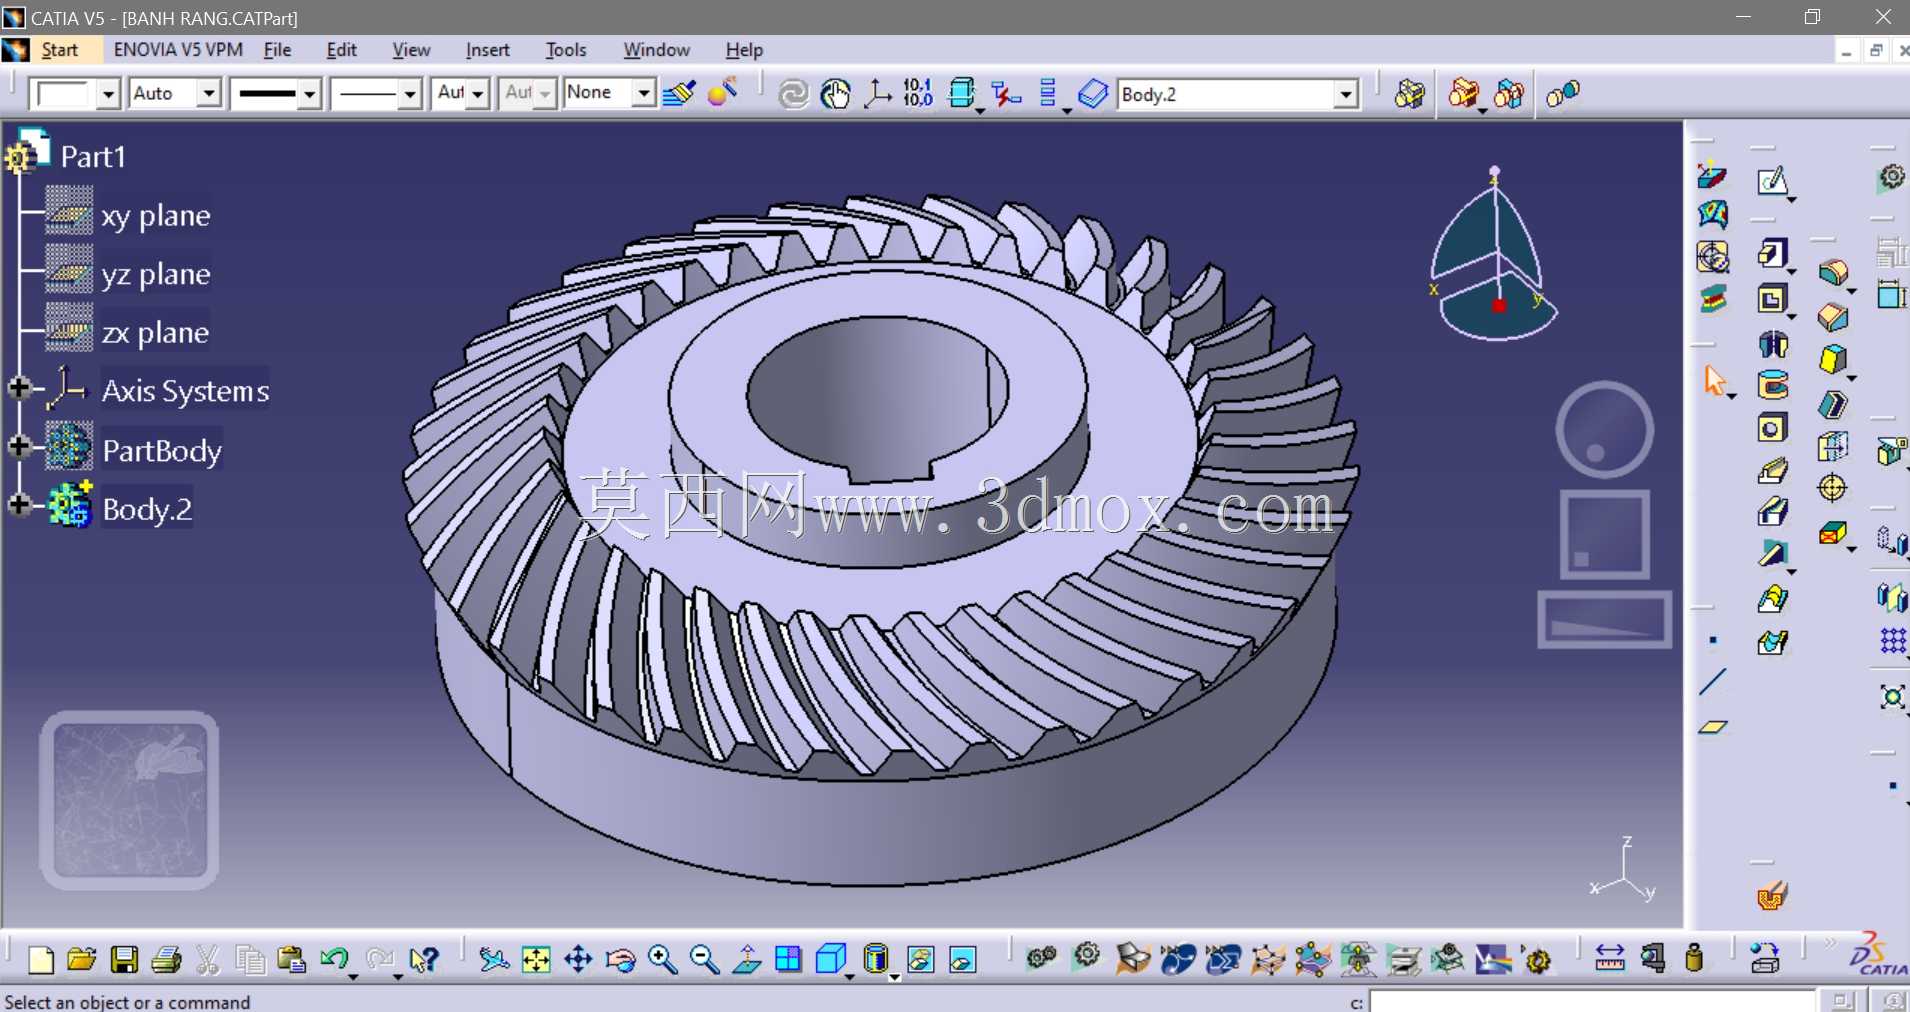1910x1012 pixels.
Task: Click the Zoom Out magnifier
Action: [x=704, y=960]
